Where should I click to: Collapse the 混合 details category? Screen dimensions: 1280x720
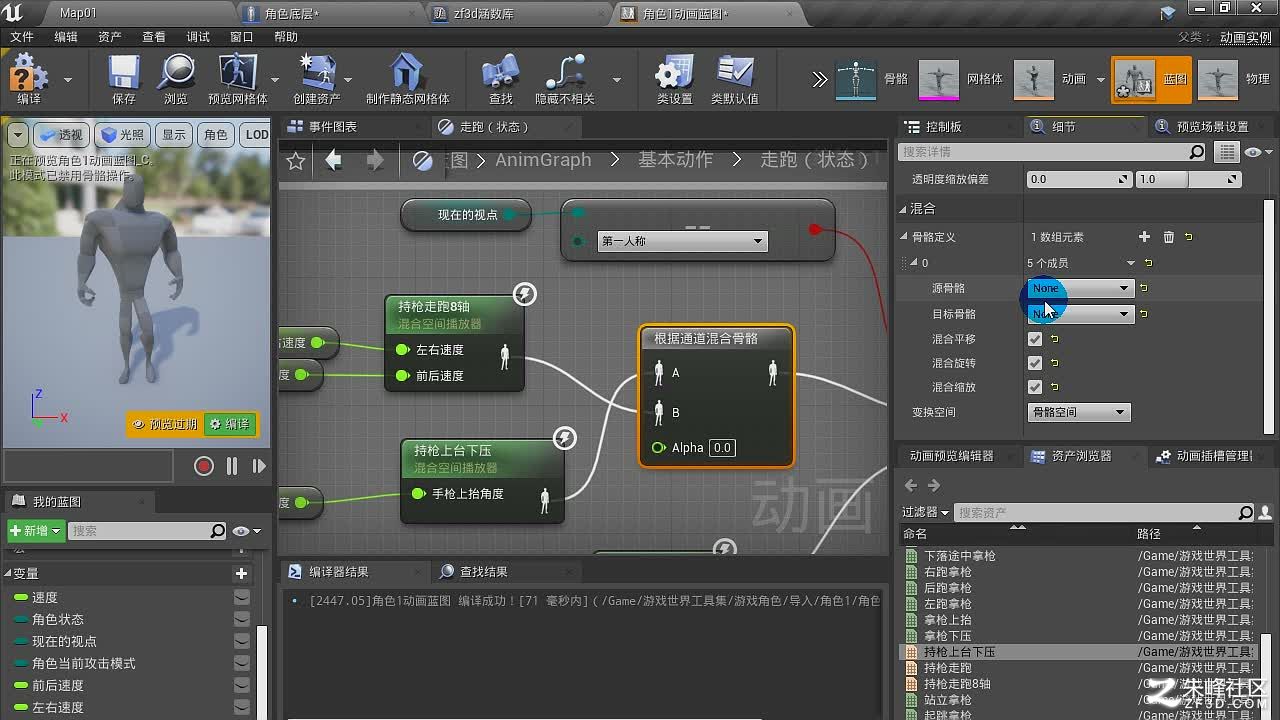pos(903,209)
